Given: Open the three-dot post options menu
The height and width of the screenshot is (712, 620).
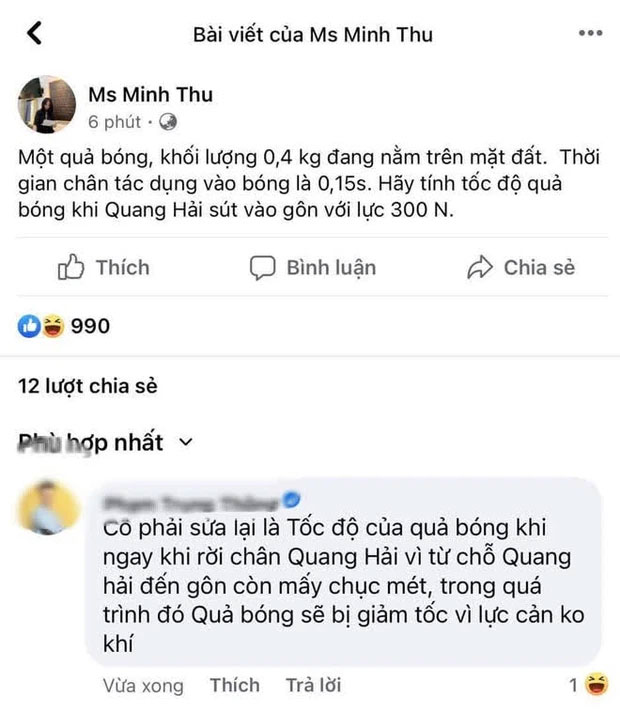Looking at the screenshot, I should 590,33.
